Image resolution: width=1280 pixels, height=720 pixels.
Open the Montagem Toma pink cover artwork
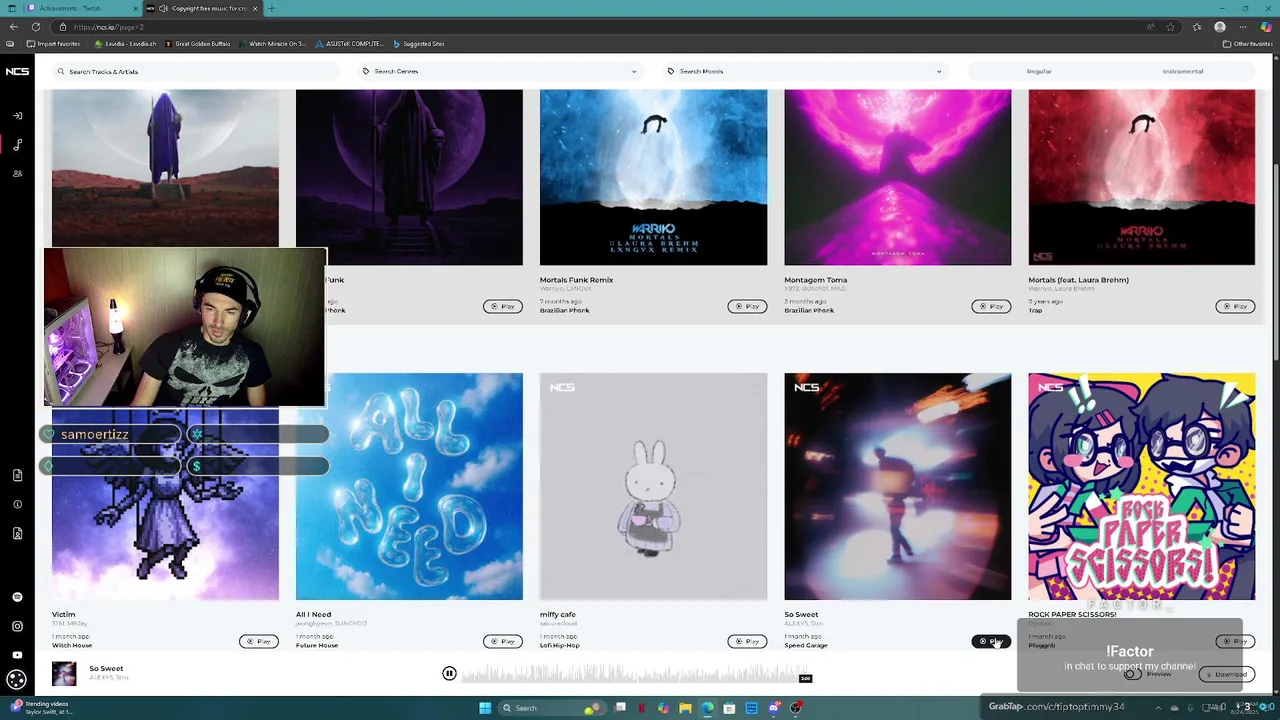897,177
